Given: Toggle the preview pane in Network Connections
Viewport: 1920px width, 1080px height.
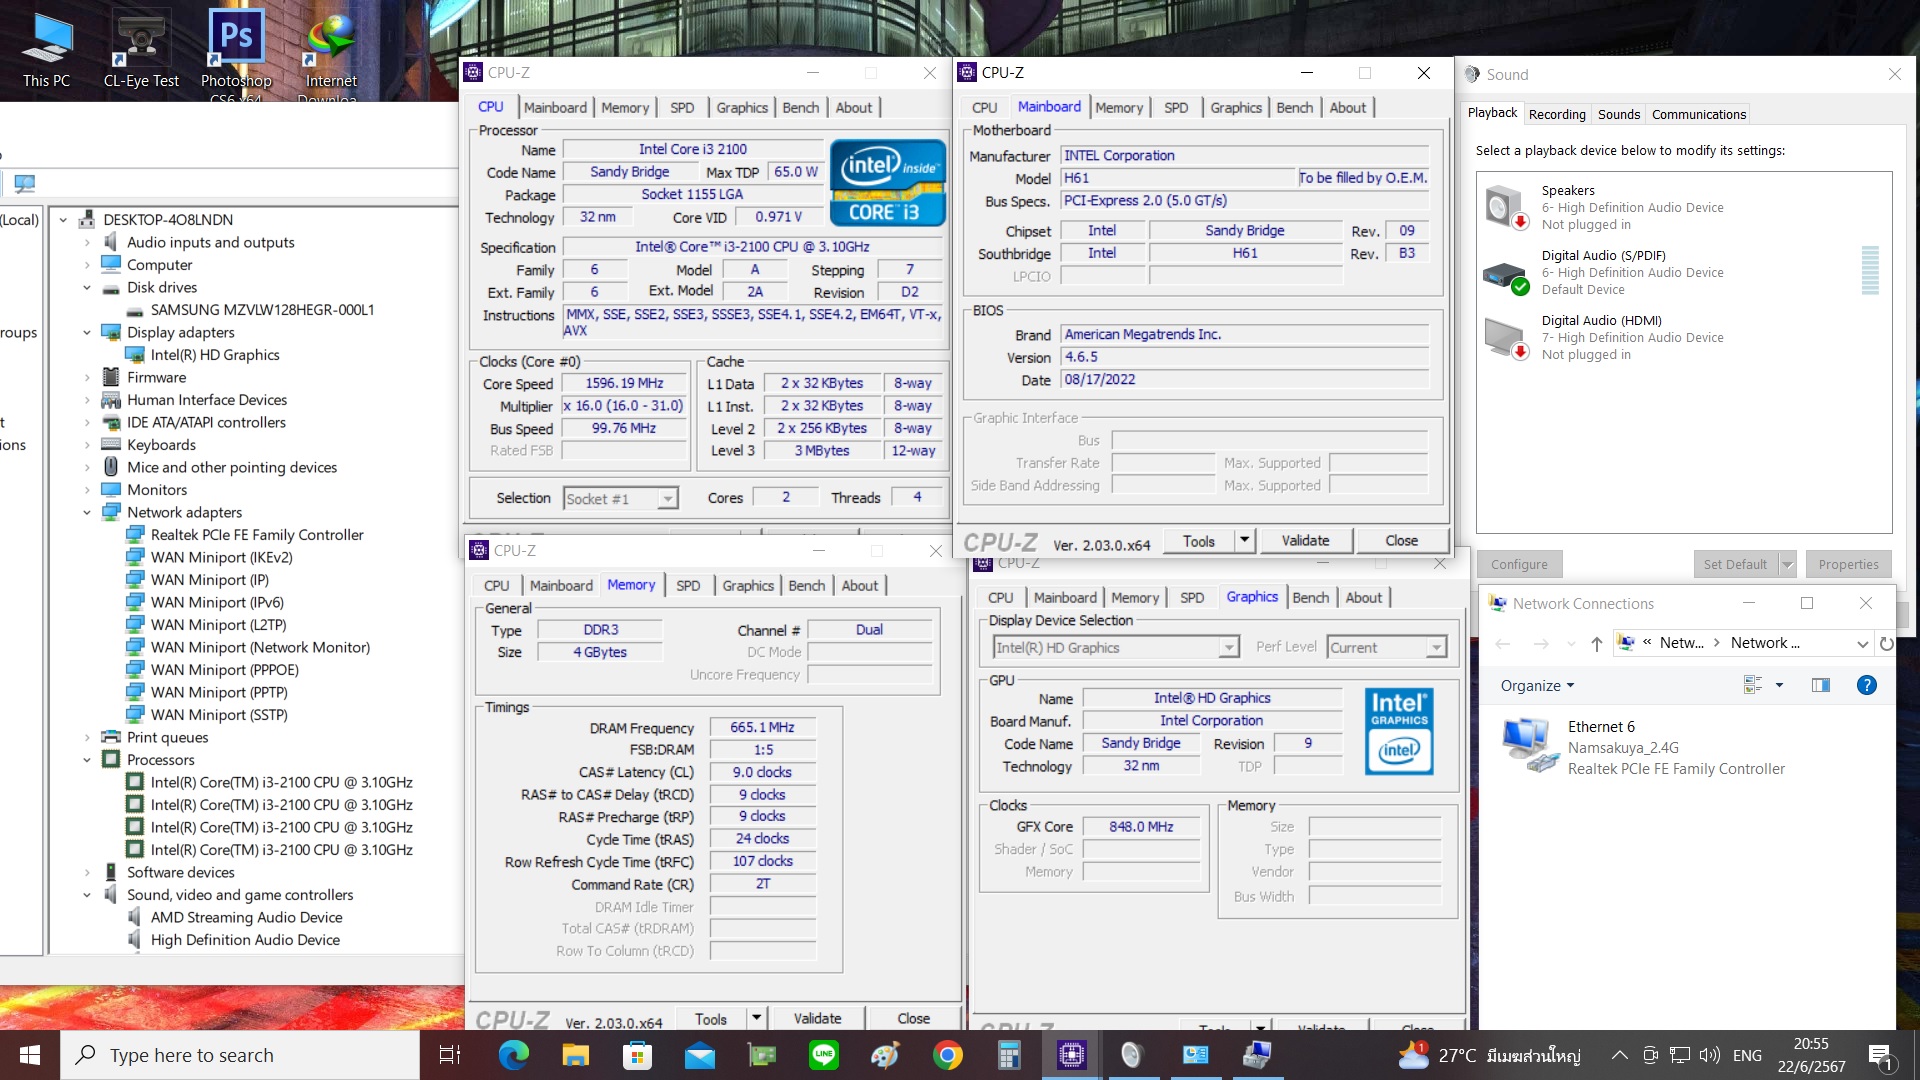Looking at the screenshot, I should 1820,685.
